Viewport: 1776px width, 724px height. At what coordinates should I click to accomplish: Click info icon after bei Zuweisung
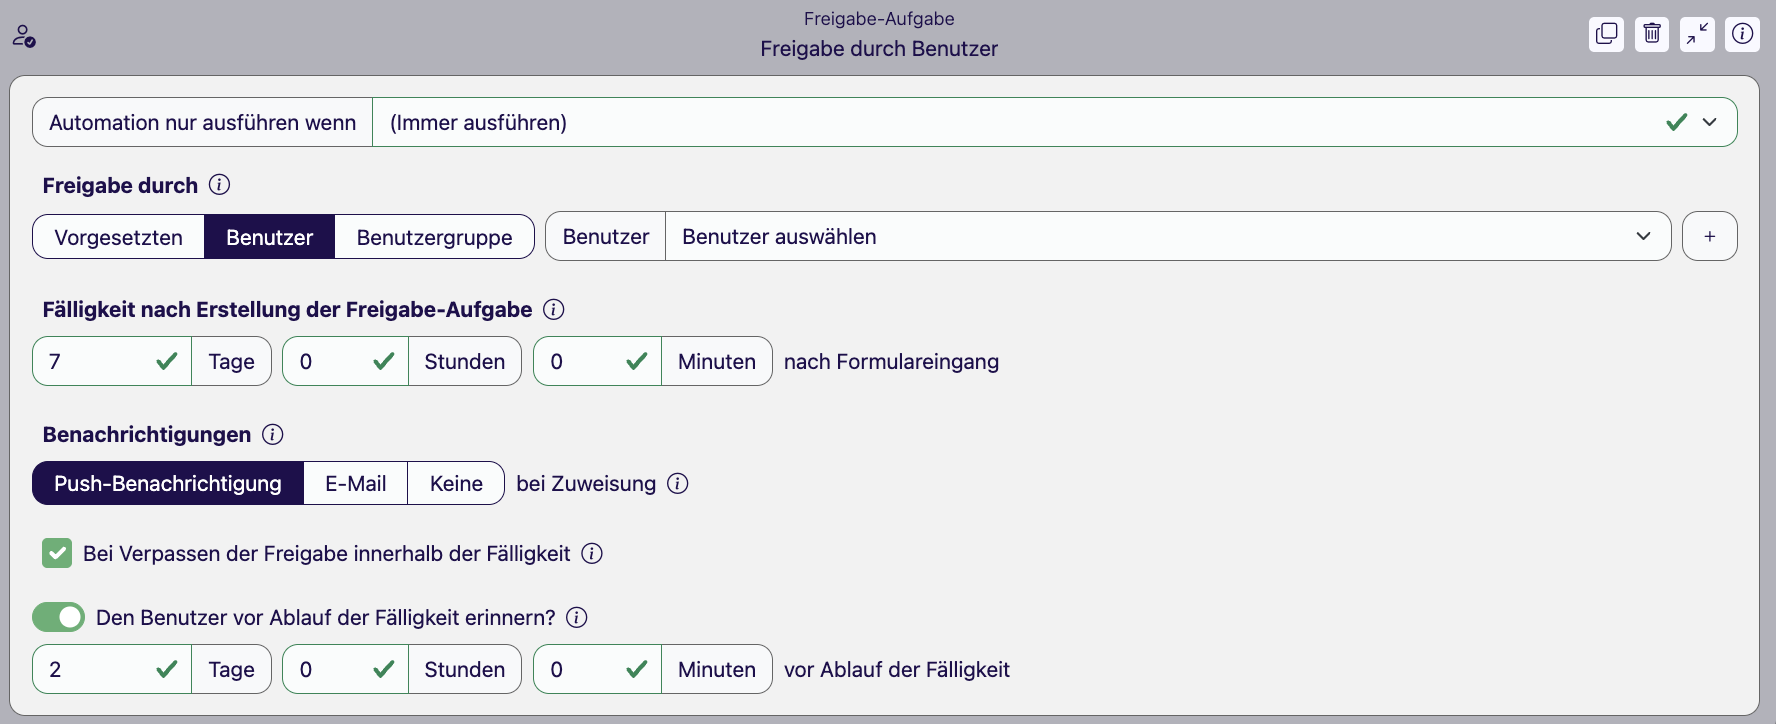(678, 484)
